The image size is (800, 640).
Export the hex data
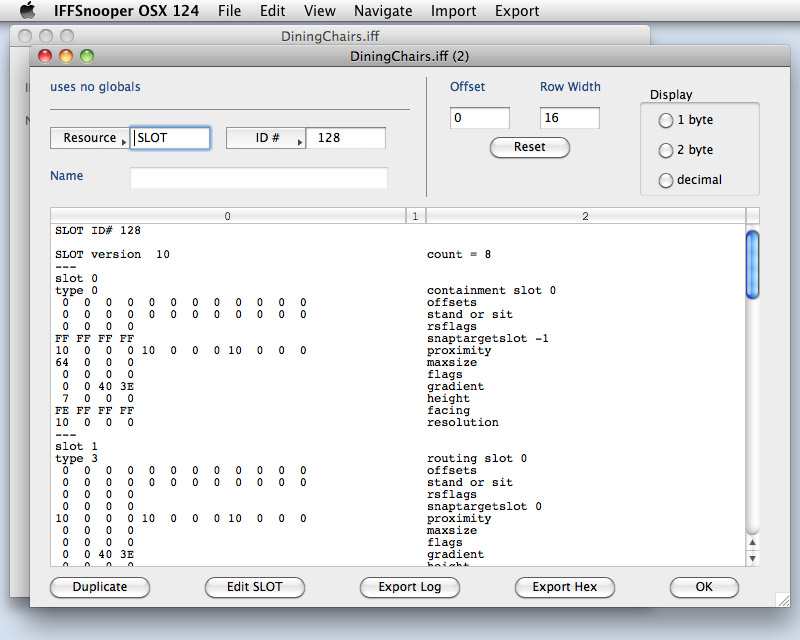click(564, 587)
